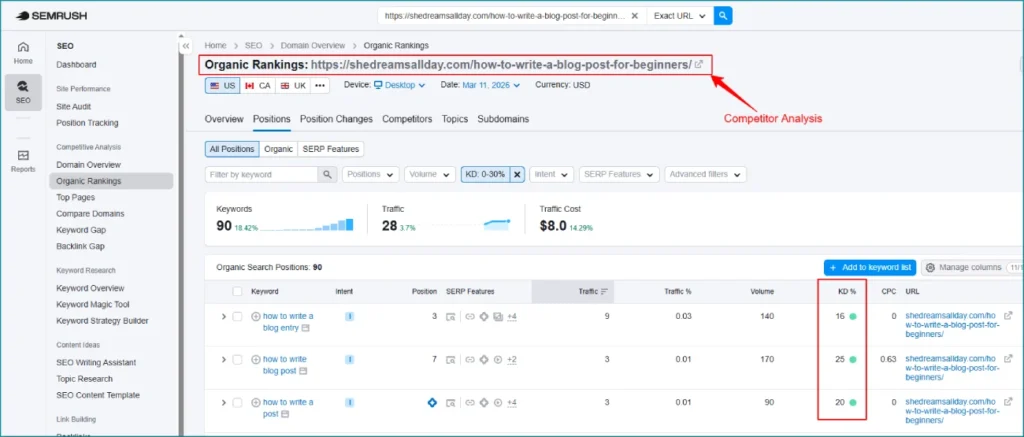Open the Exact URL dropdown

click(x=680, y=16)
